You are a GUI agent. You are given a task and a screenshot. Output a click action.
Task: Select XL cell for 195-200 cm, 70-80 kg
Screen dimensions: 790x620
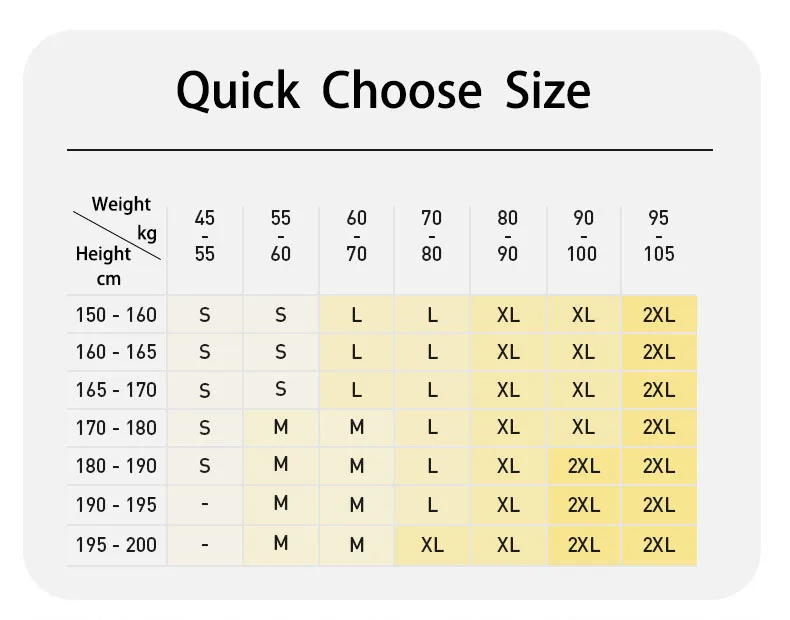(432, 545)
